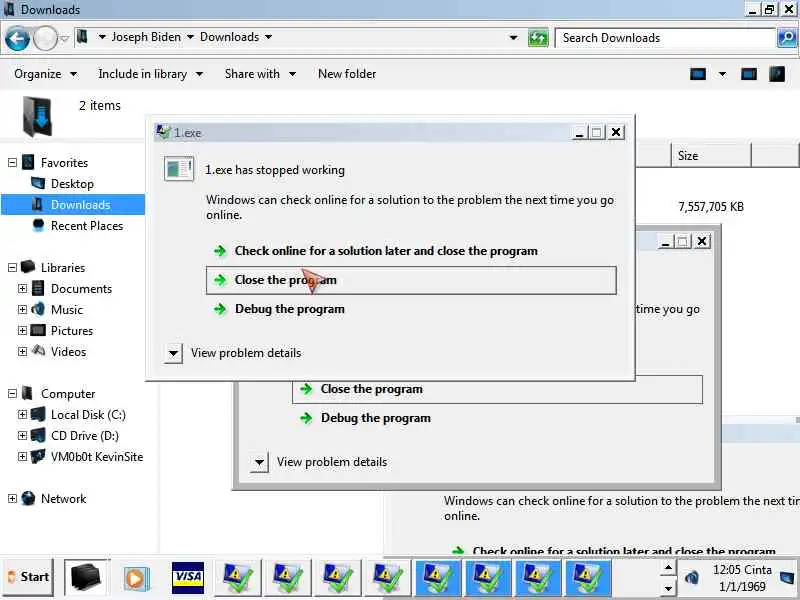The height and width of the screenshot is (600, 800).
Task: Expand CD Drive (D:)
Action: [22, 435]
